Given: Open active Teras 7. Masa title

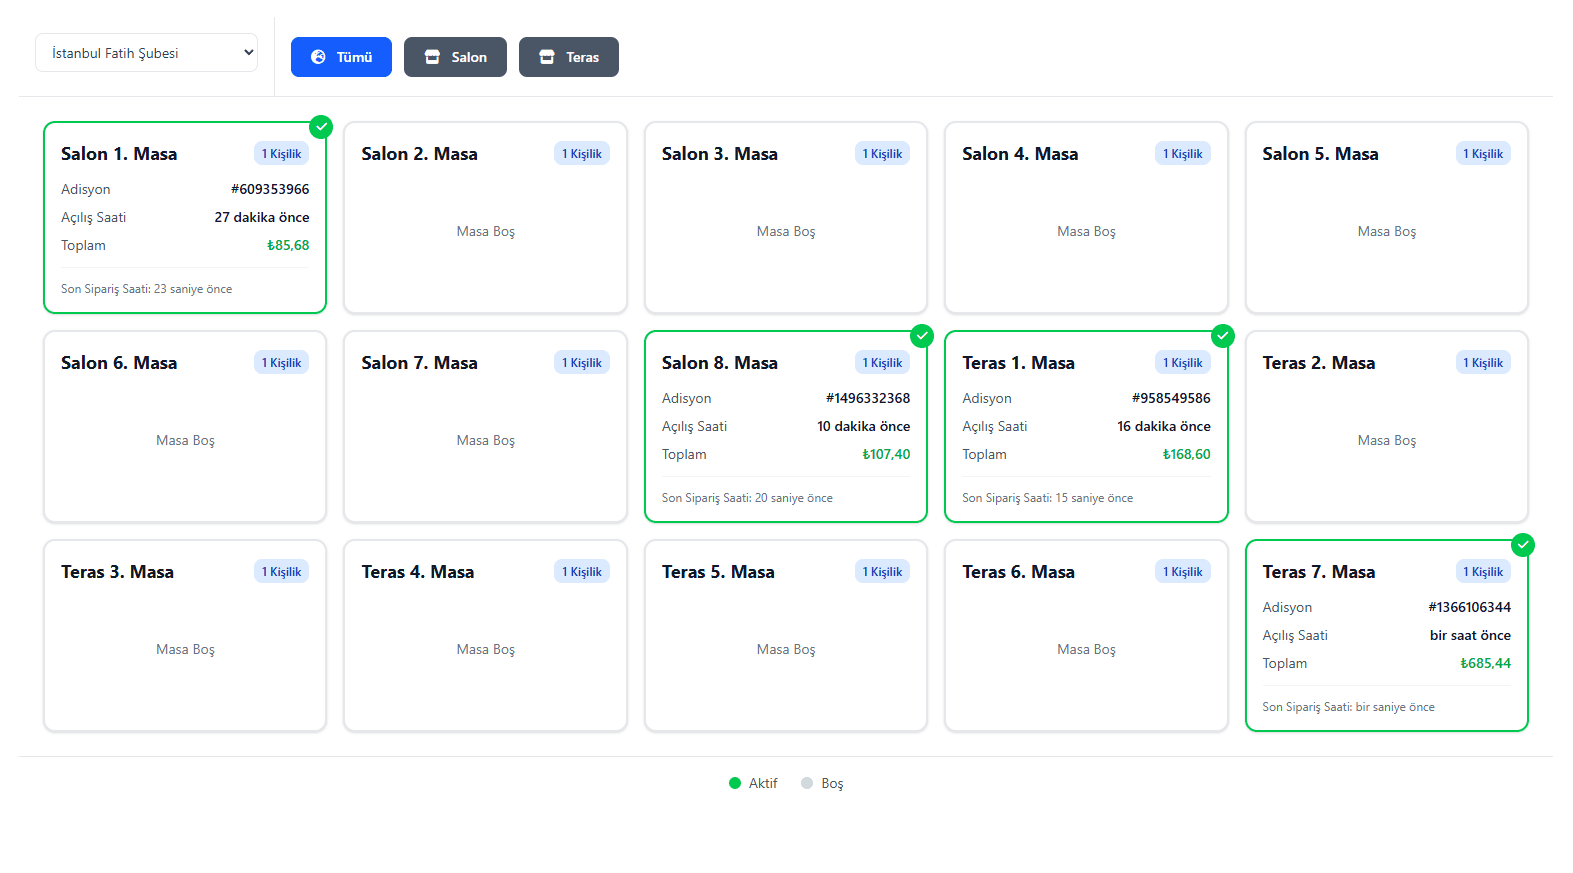Looking at the screenshot, I should (1318, 572).
